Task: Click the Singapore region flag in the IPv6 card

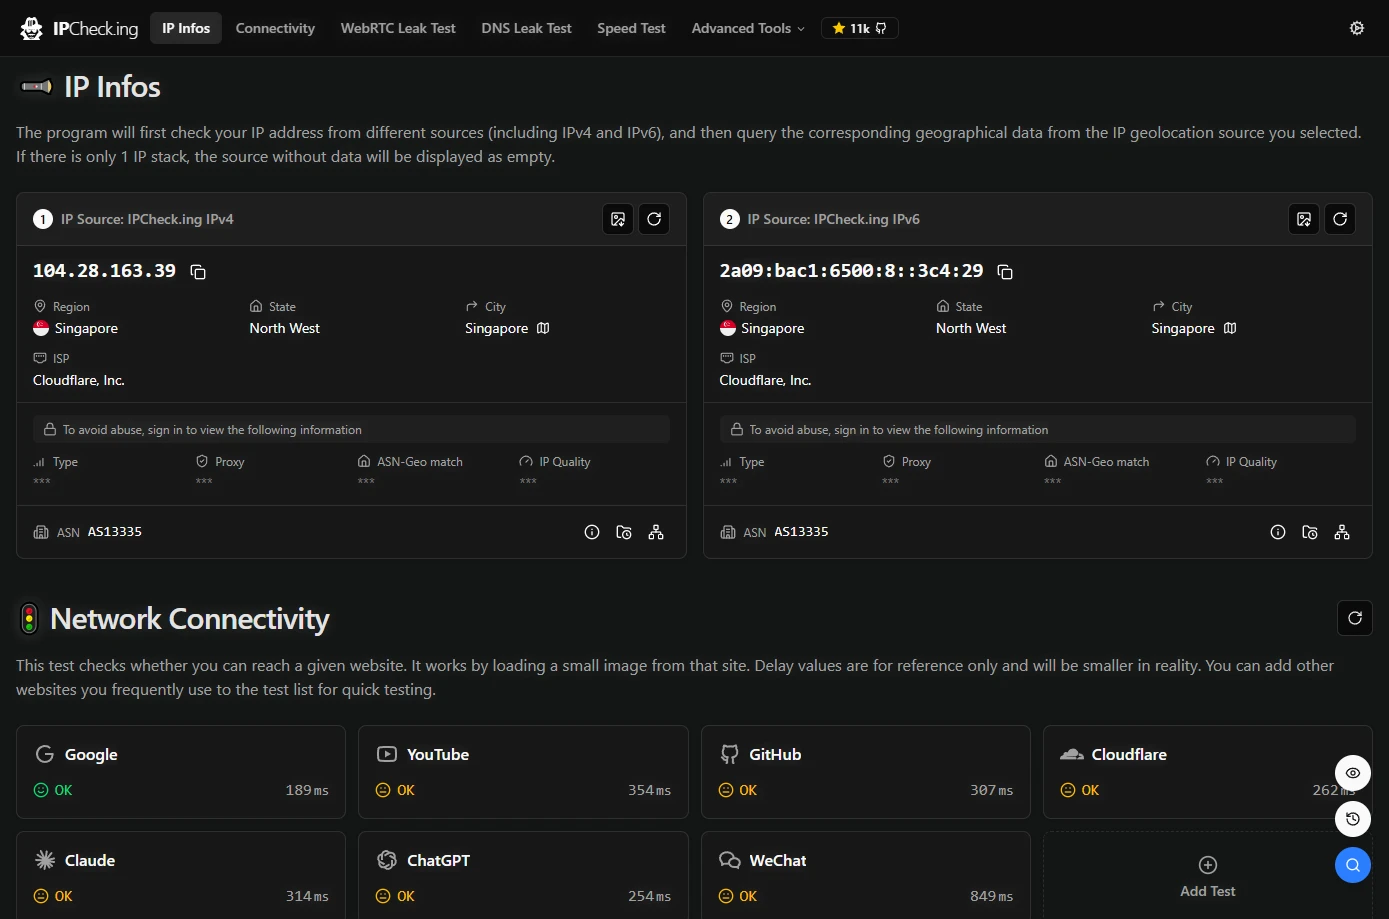Action: 728,328
